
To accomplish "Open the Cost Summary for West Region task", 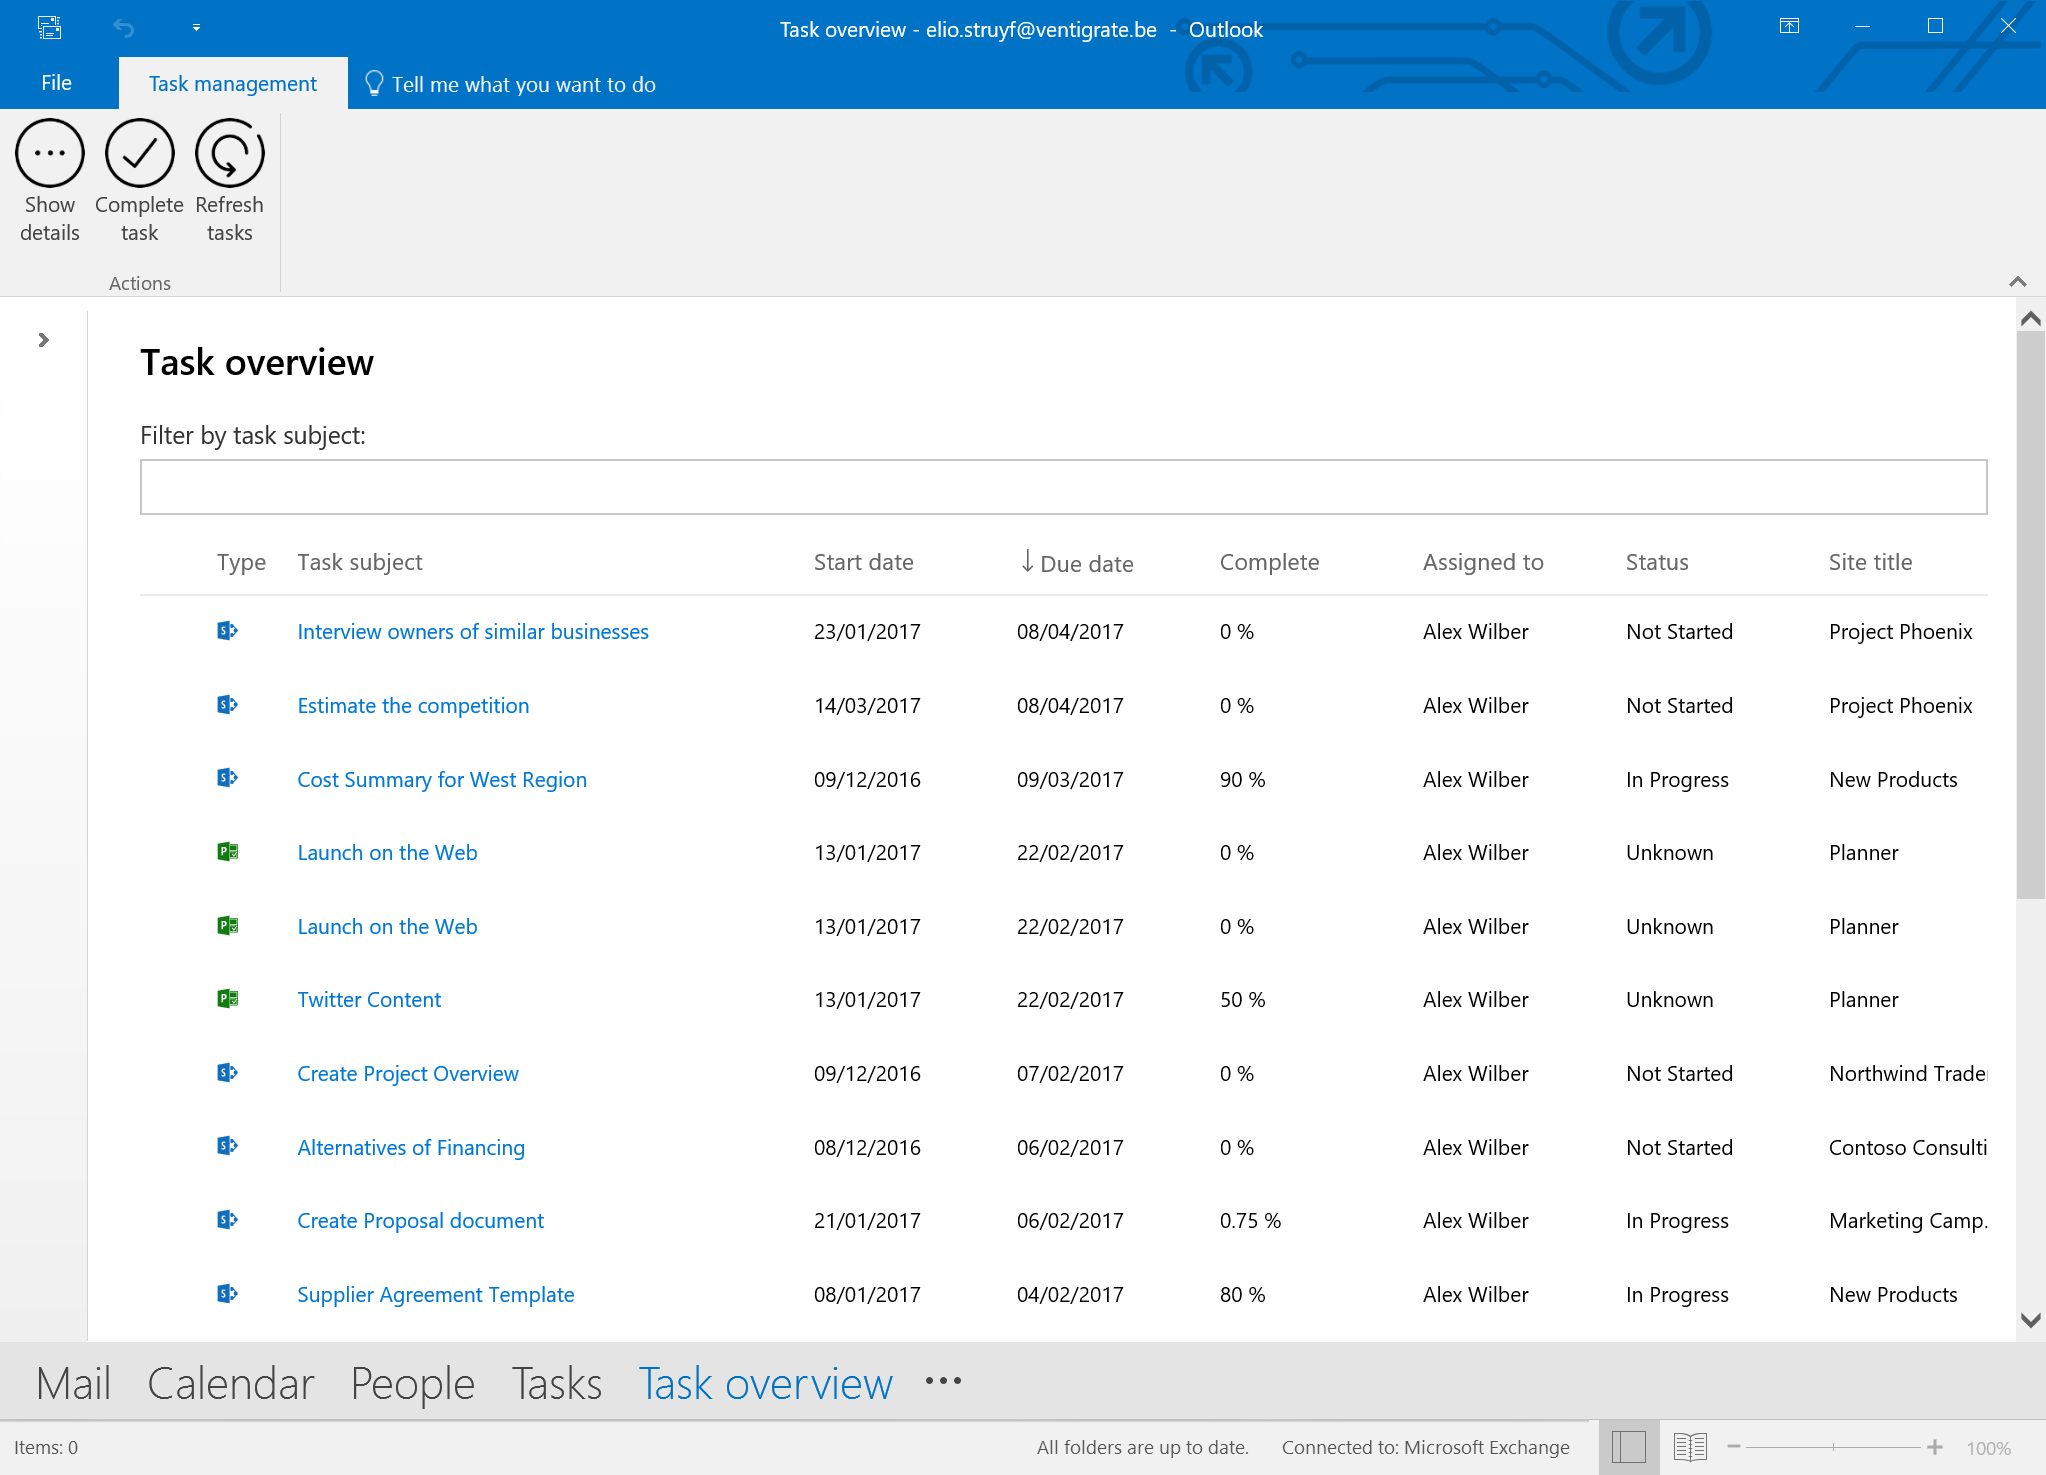I will pos(441,780).
